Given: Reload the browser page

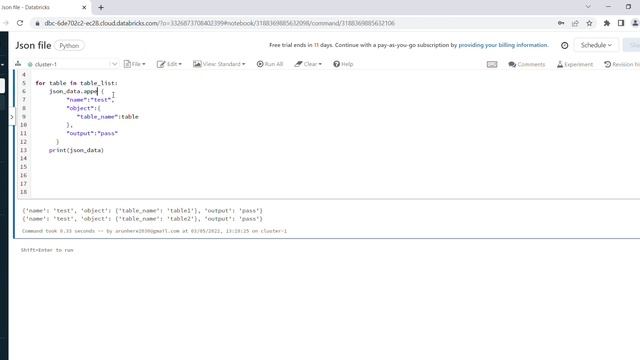Looking at the screenshot, I should 20,23.
